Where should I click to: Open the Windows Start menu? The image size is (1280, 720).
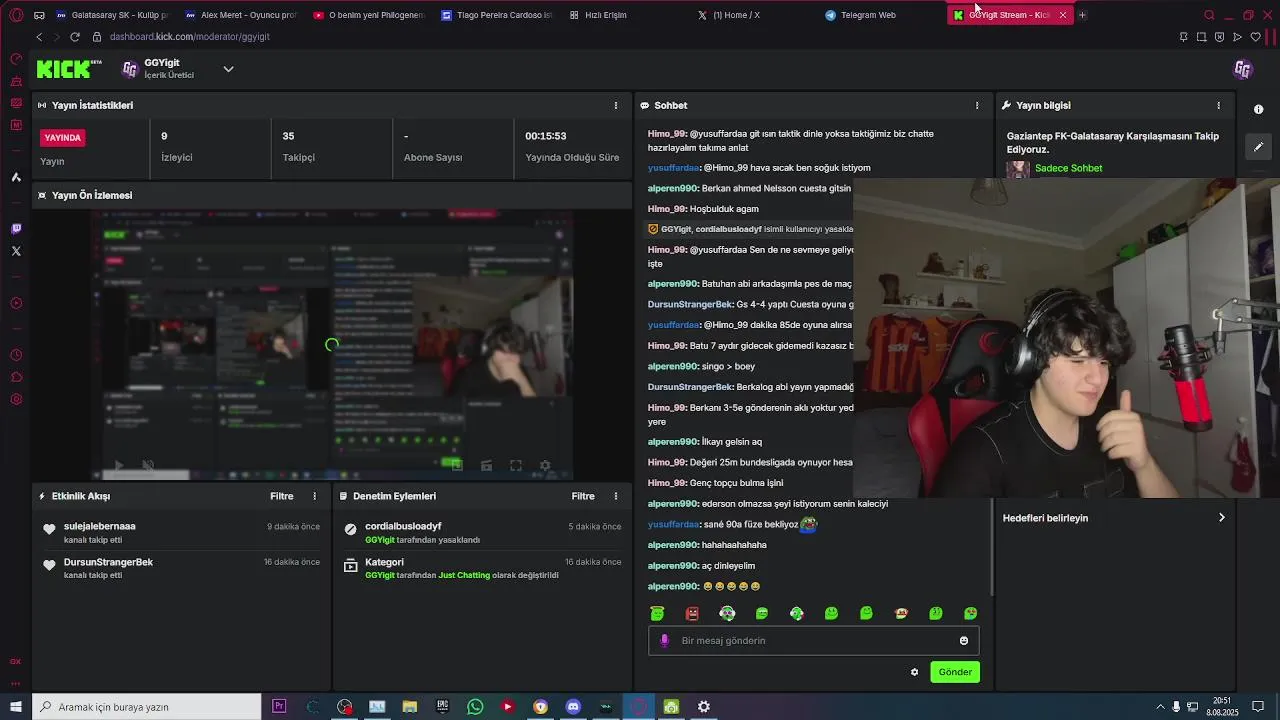pos(16,707)
